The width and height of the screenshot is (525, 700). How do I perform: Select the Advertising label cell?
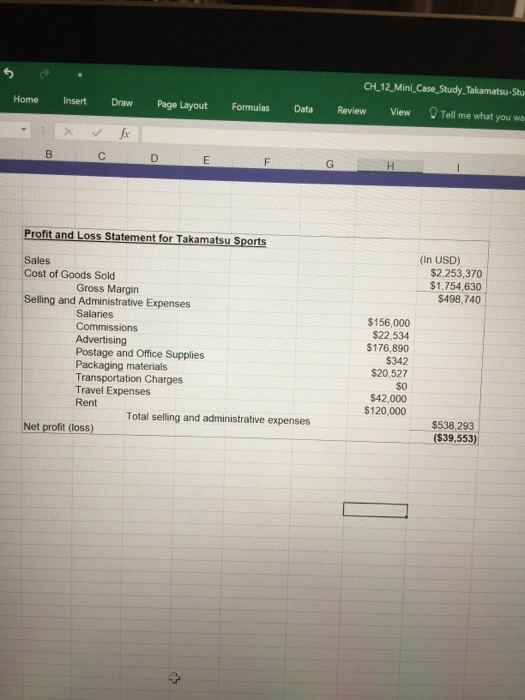101,340
